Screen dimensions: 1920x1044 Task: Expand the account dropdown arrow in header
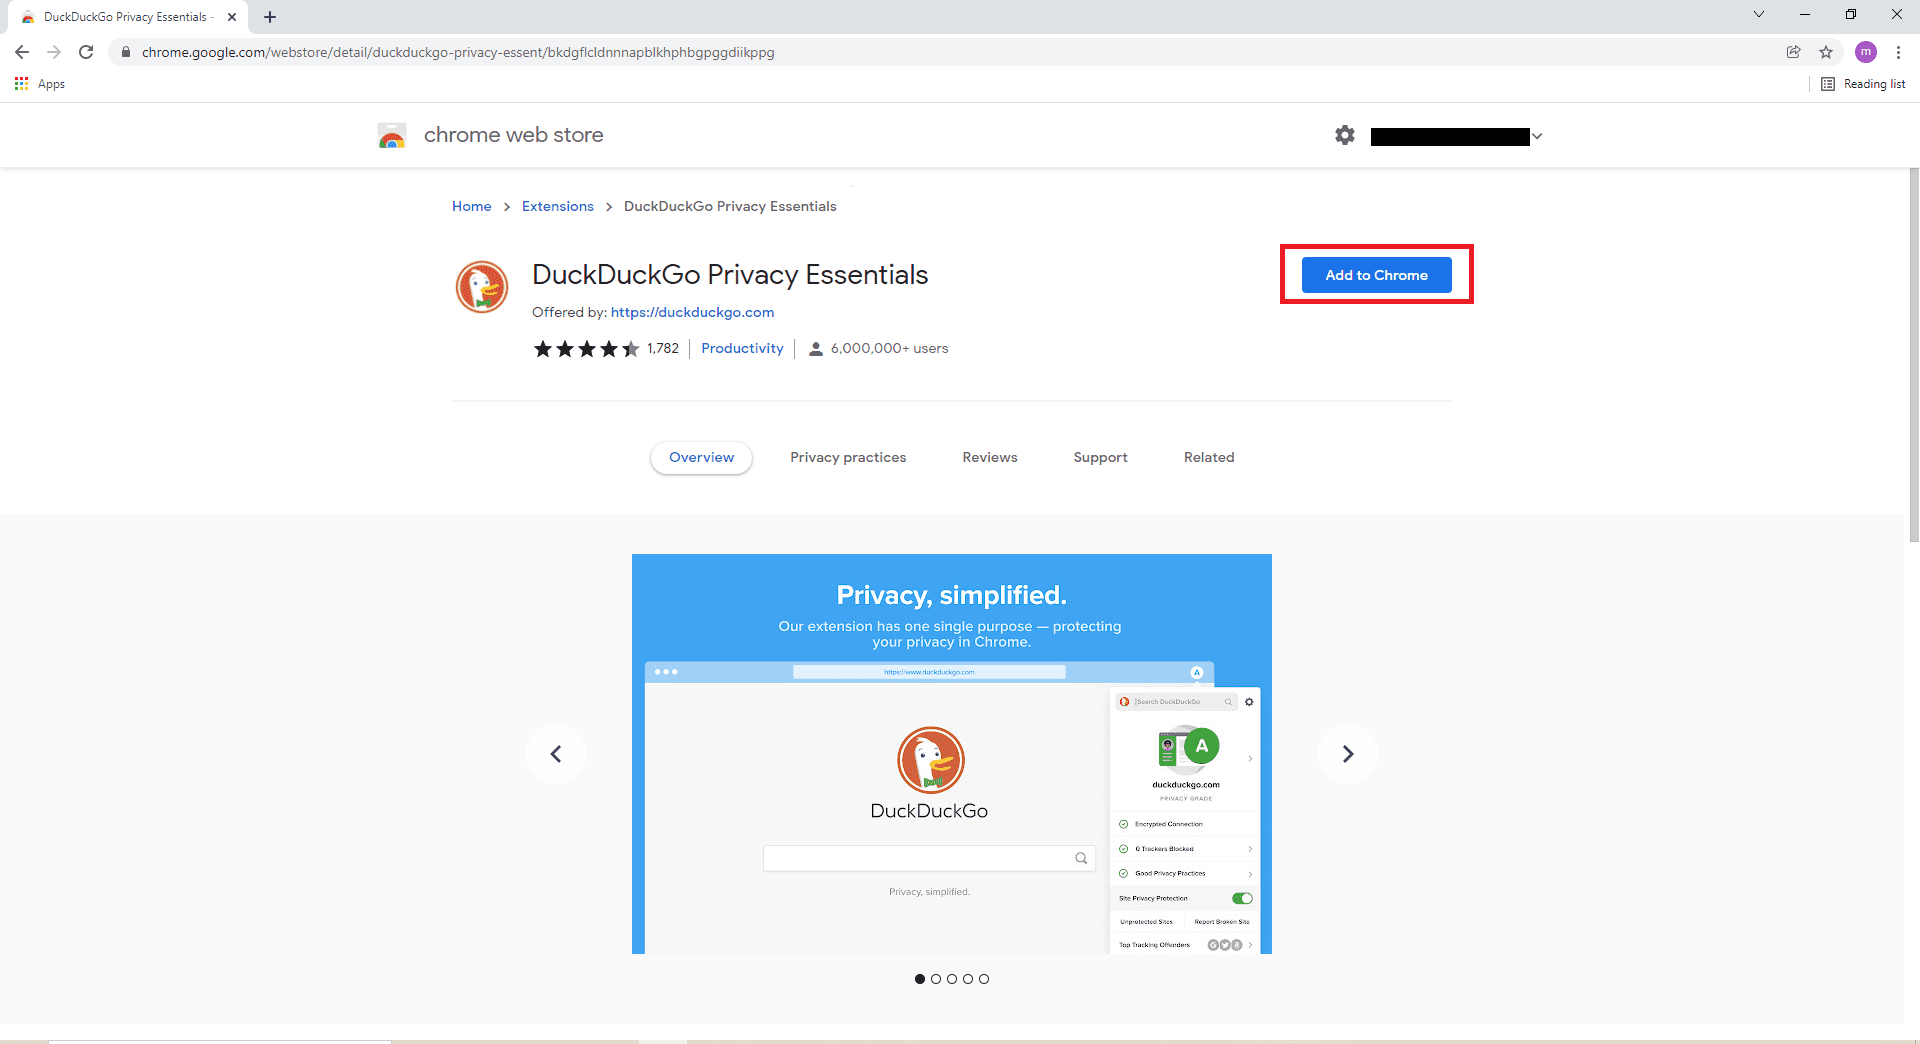[1538, 136]
